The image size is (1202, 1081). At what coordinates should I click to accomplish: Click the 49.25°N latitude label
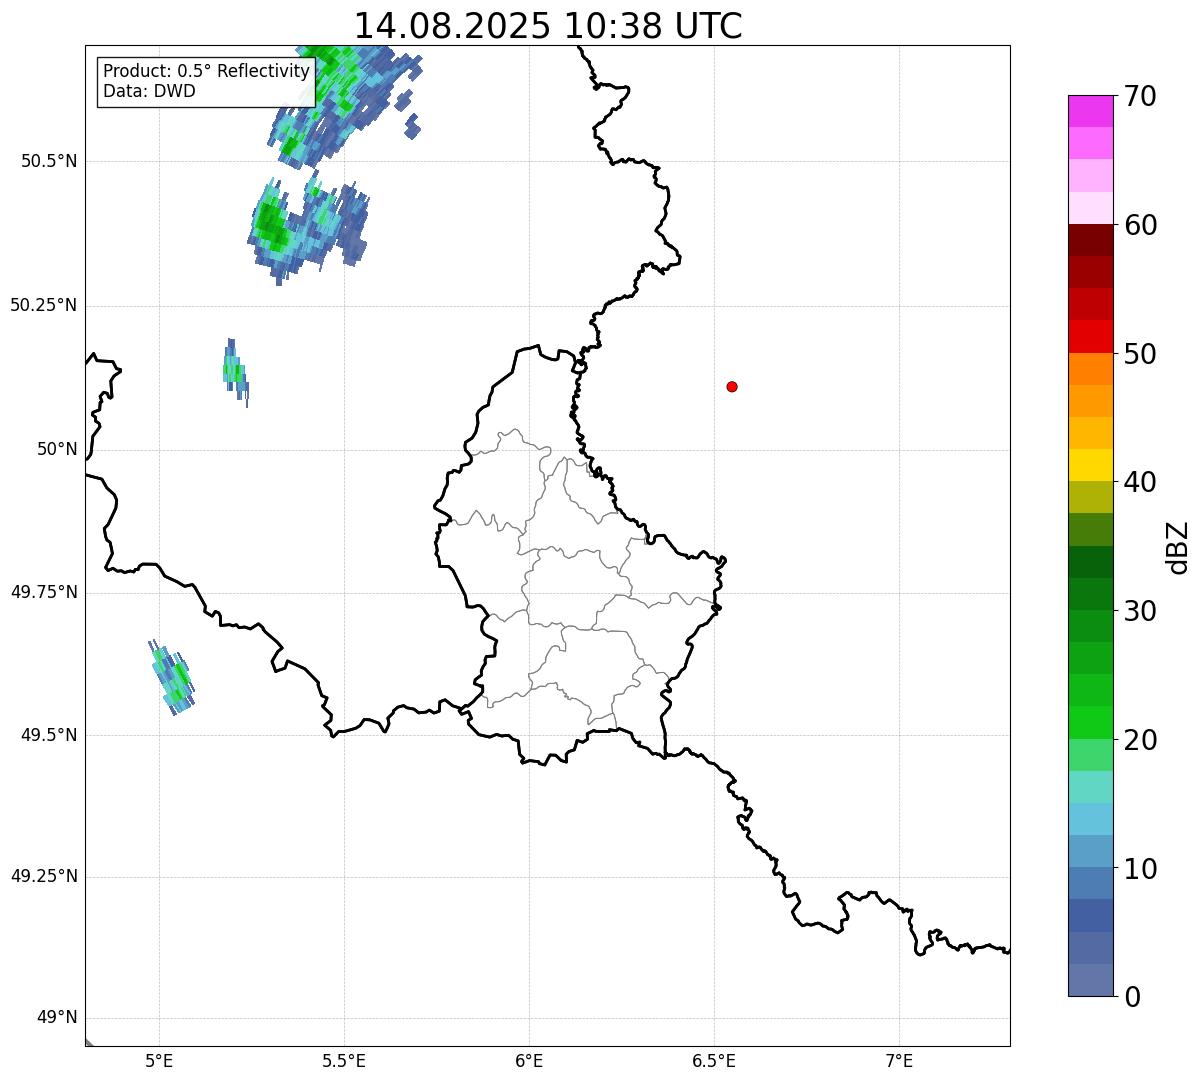[44, 877]
